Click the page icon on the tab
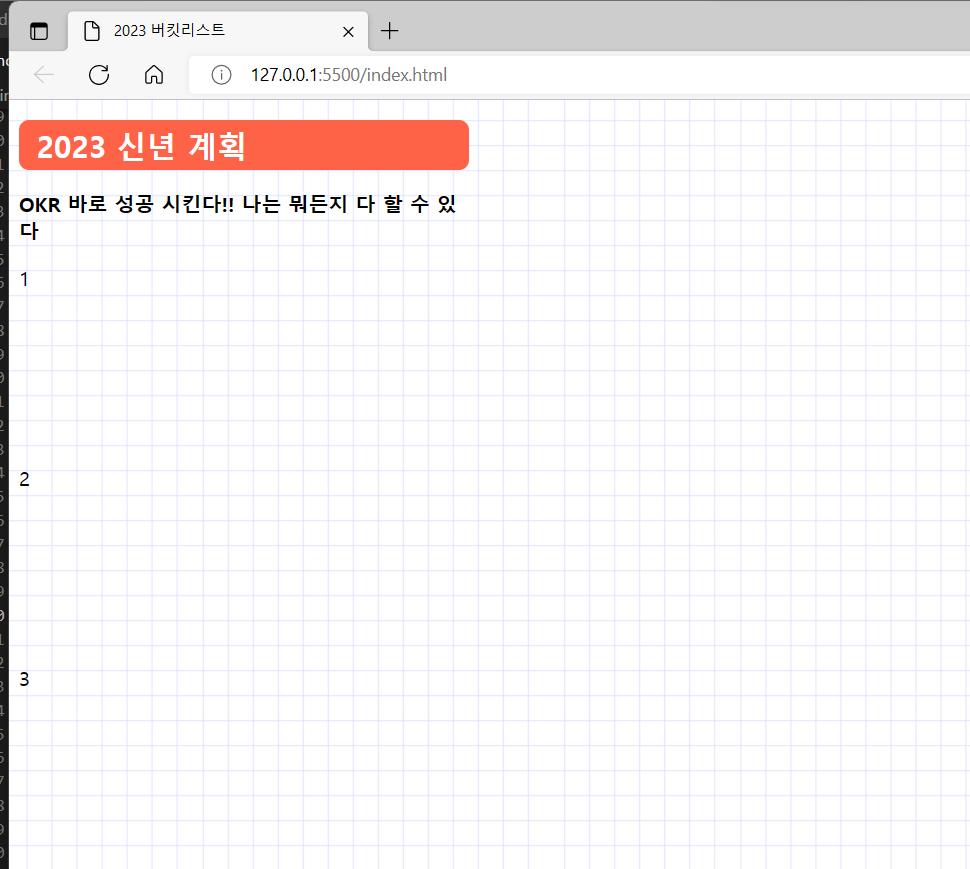This screenshot has width=970, height=869. 92,31
